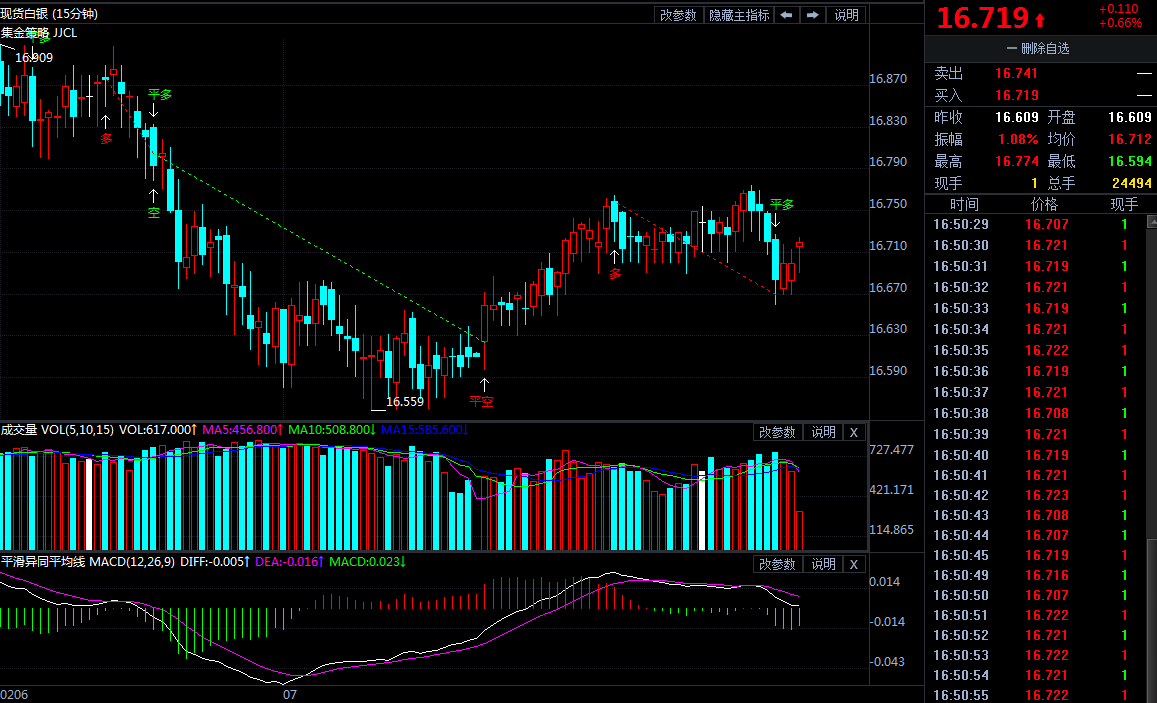Open 改参数 for the main chart

coord(678,15)
